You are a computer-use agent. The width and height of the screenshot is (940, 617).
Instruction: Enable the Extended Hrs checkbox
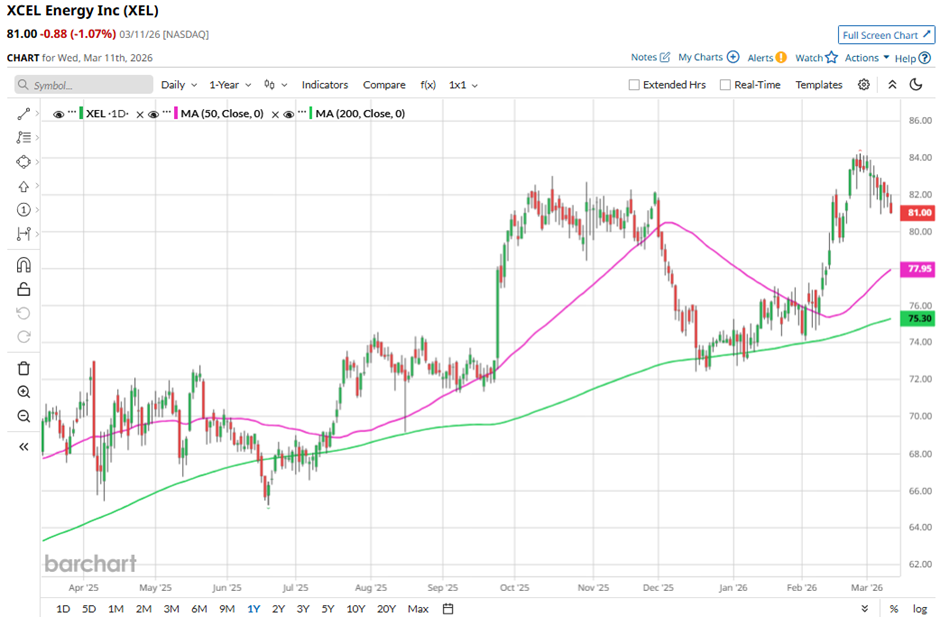[x=634, y=85]
